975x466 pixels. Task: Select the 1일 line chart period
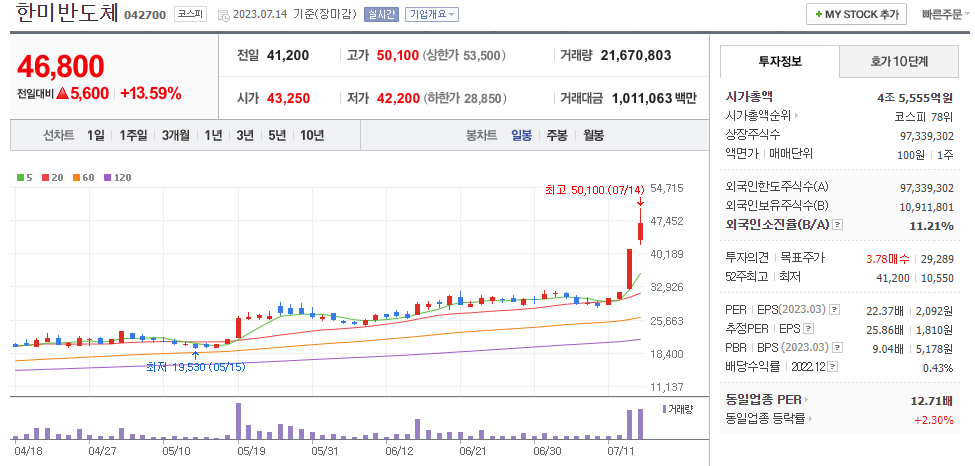pos(96,135)
